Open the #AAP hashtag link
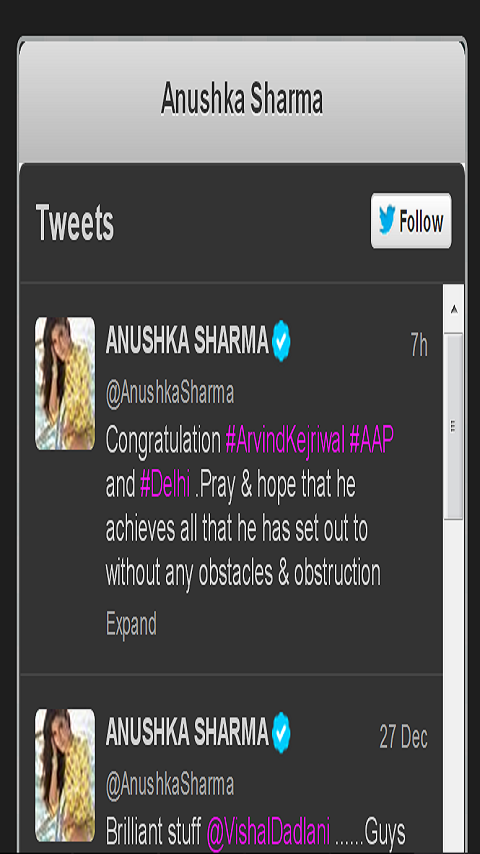480x854 pixels. [x=371, y=441]
